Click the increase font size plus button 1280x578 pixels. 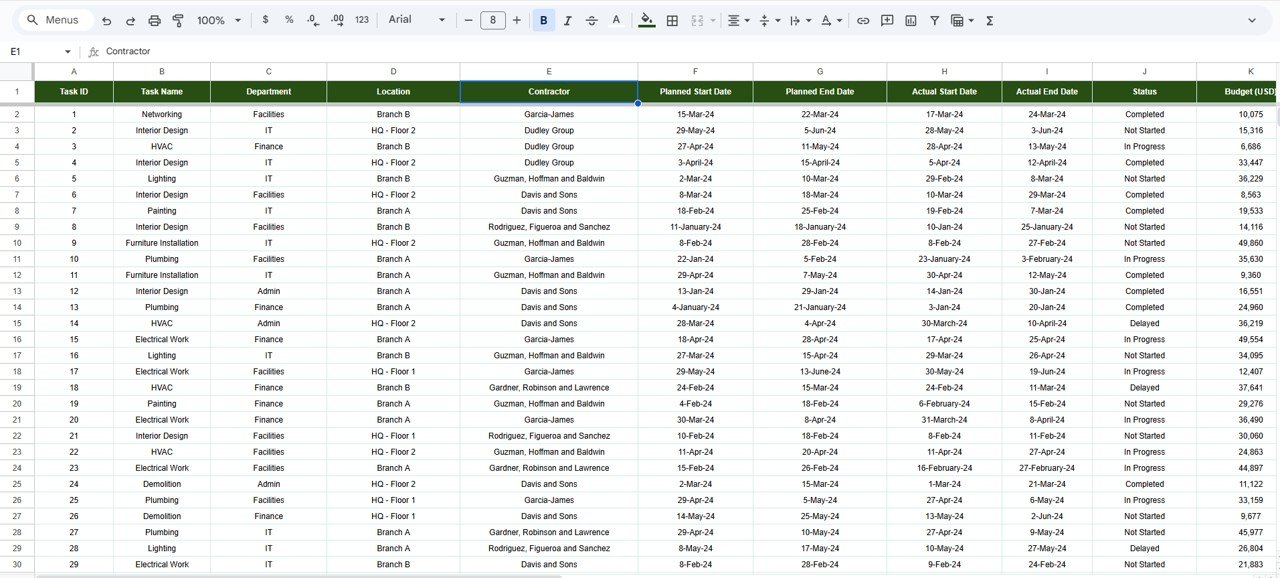click(x=517, y=20)
